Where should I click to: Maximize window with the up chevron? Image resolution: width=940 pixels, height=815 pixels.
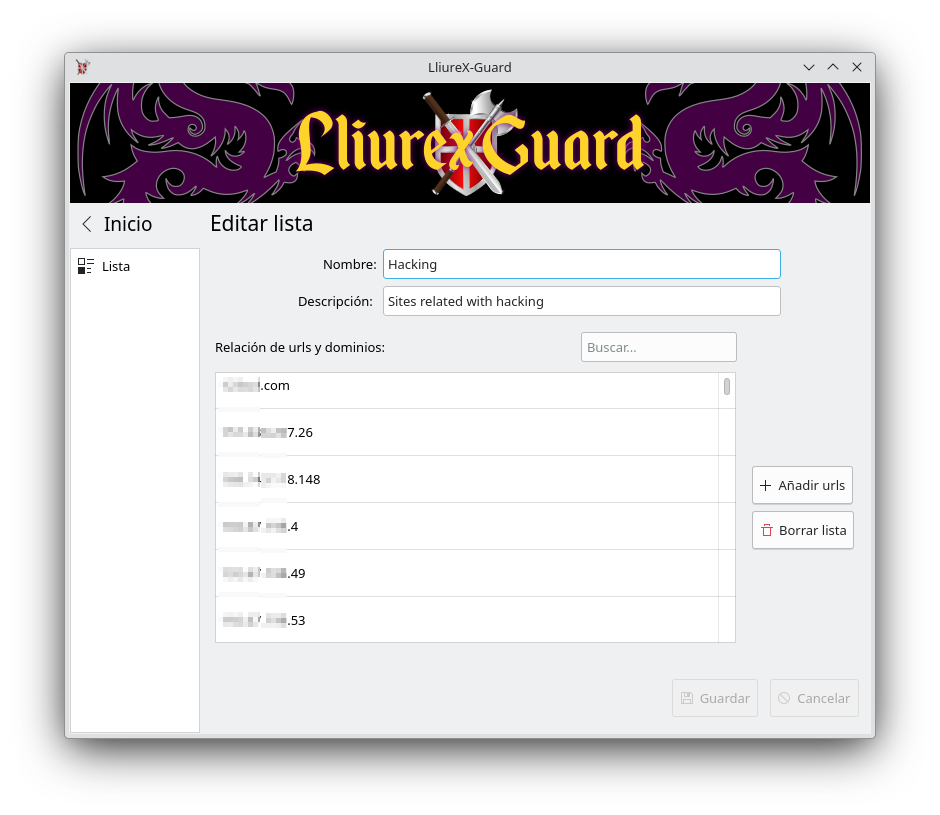(x=833, y=67)
